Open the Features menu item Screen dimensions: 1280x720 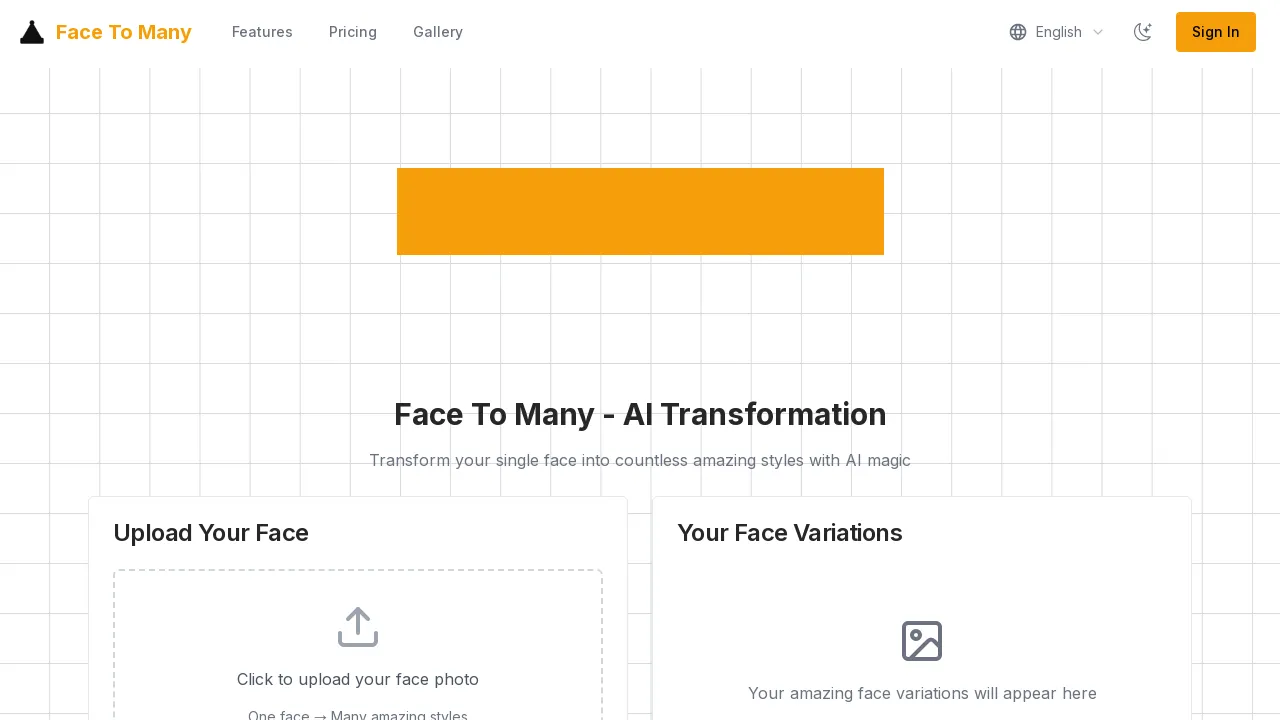point(262,32)
